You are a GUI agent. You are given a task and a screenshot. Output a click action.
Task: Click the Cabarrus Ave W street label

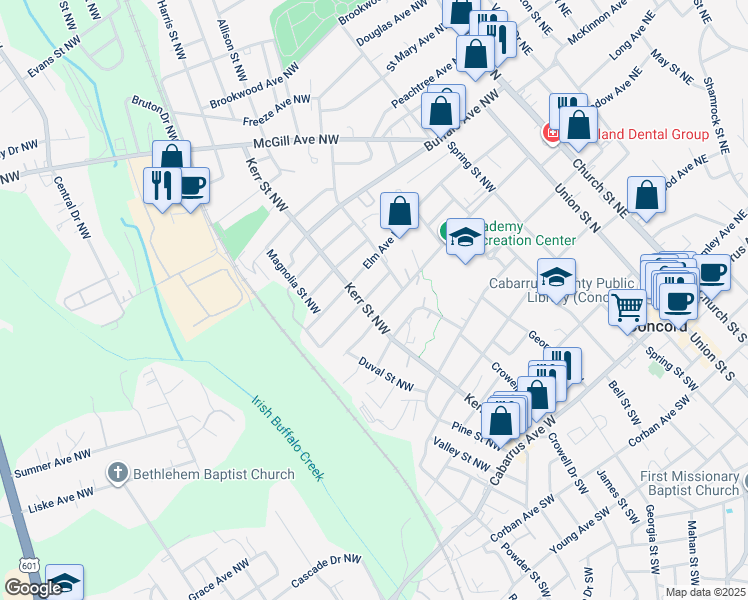click(523, 451)
